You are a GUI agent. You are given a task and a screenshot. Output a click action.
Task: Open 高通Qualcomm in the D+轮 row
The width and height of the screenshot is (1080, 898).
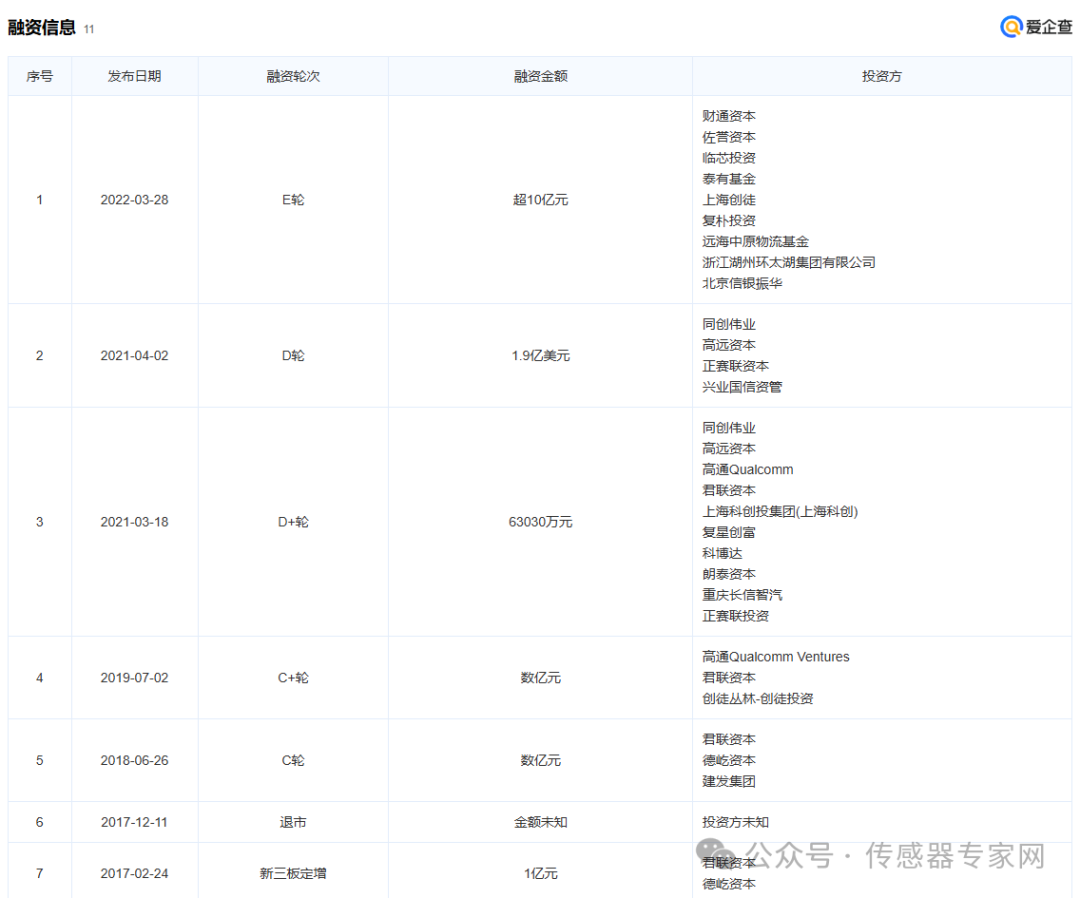[747, 470]
